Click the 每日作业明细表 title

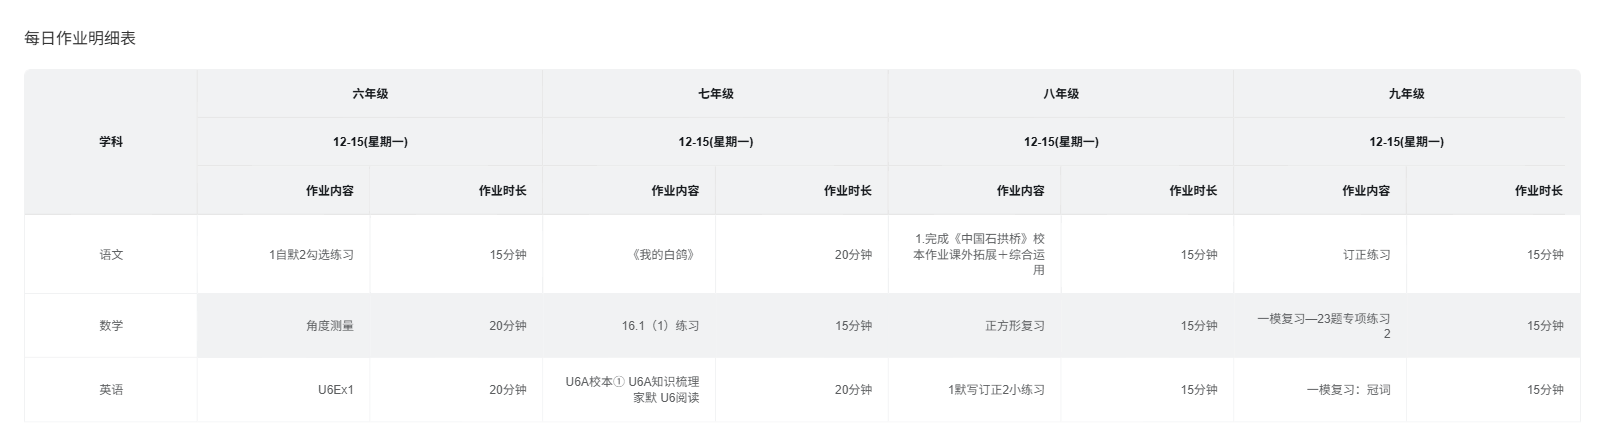[x=80, y=39]
